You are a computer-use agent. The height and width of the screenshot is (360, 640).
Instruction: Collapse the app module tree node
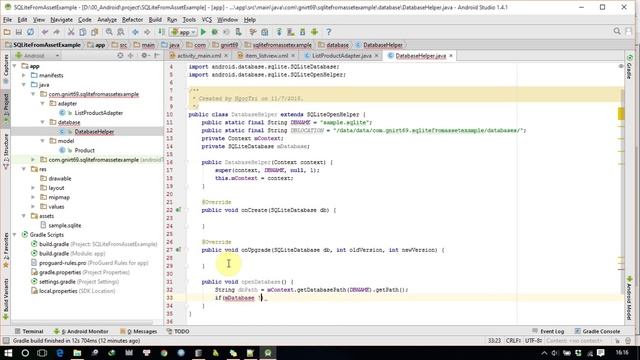15,66
